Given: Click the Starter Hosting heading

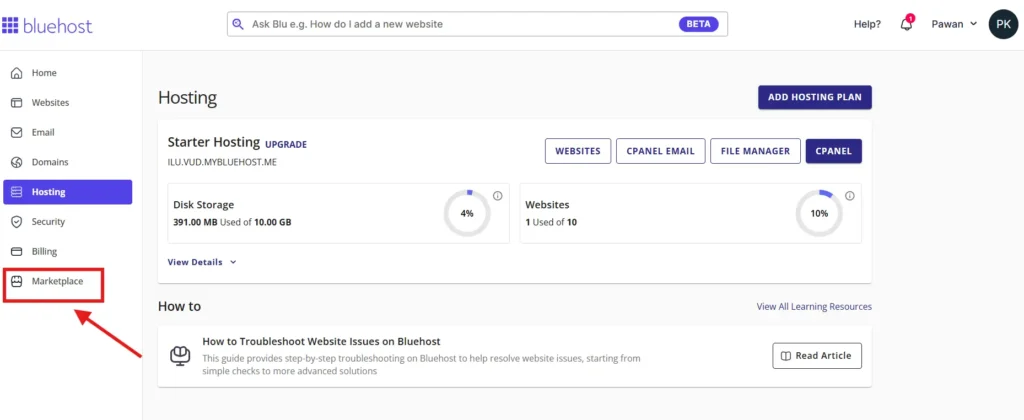Looking at the screenshot, I should pos(214,143).
